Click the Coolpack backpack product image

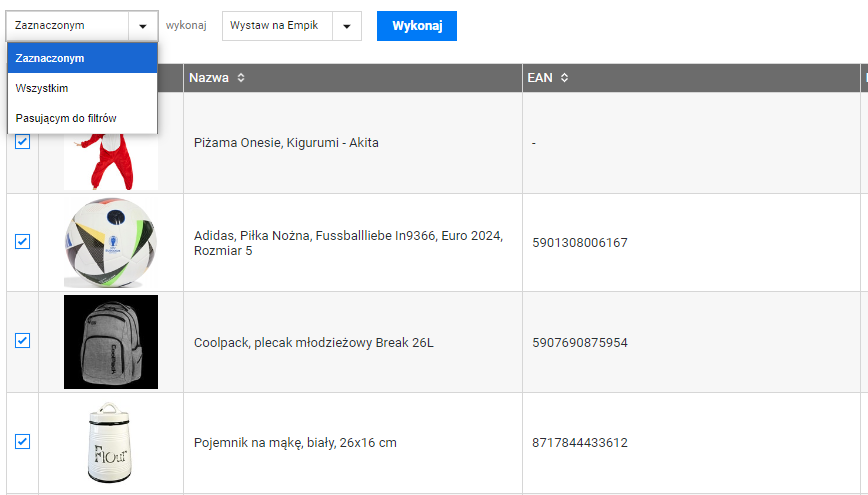tap(110, 342)
